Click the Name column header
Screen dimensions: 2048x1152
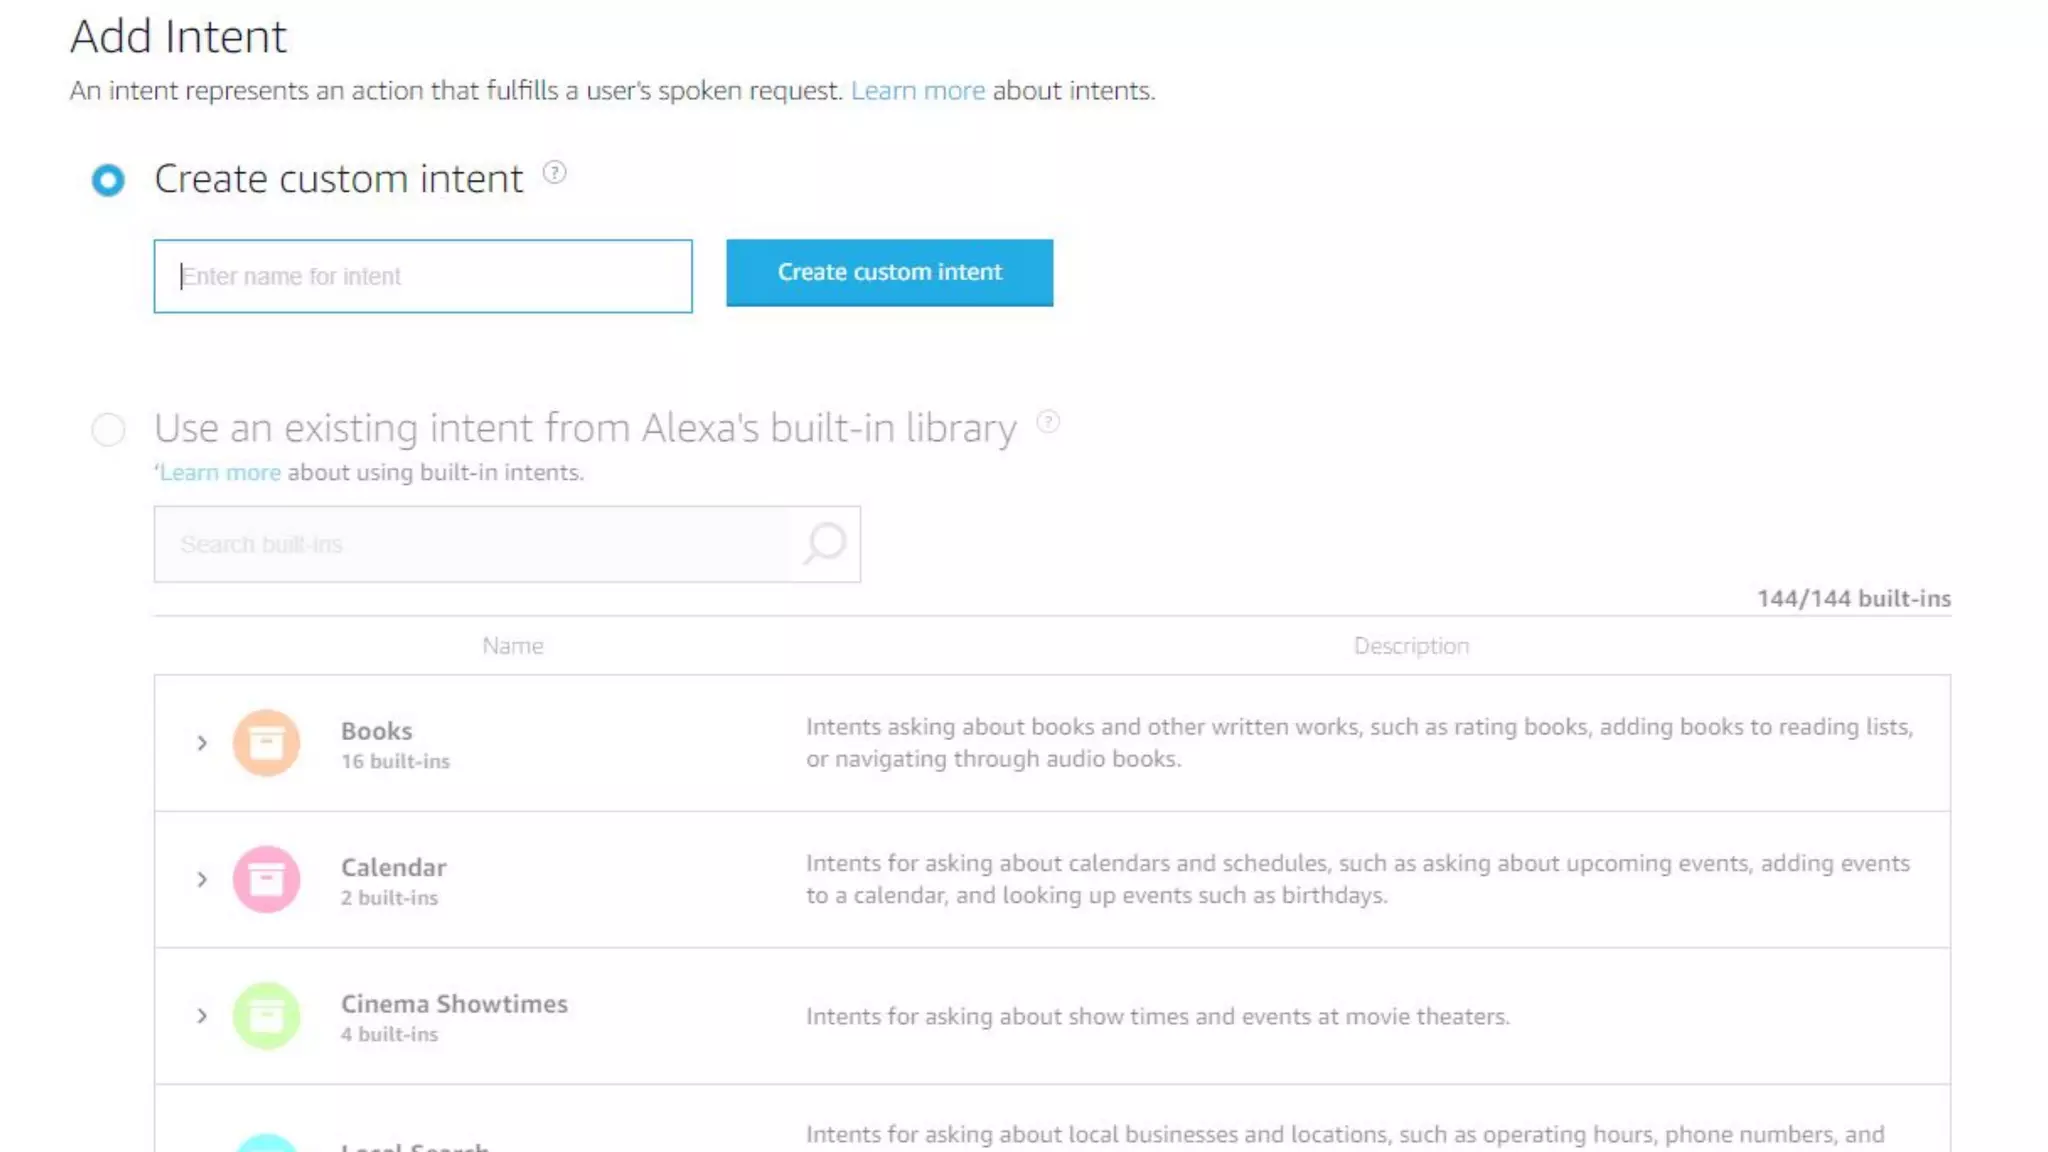pyautogui.click(x=512, y=646)
